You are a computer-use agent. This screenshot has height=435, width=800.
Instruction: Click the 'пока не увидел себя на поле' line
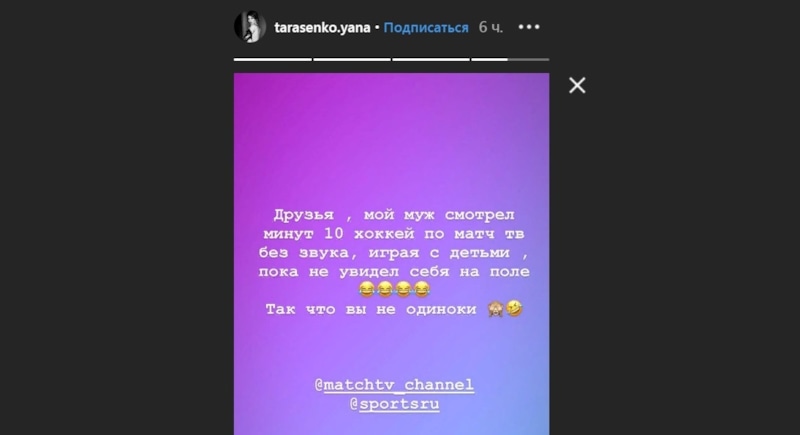pyautogui.click(x=394, y=272)
